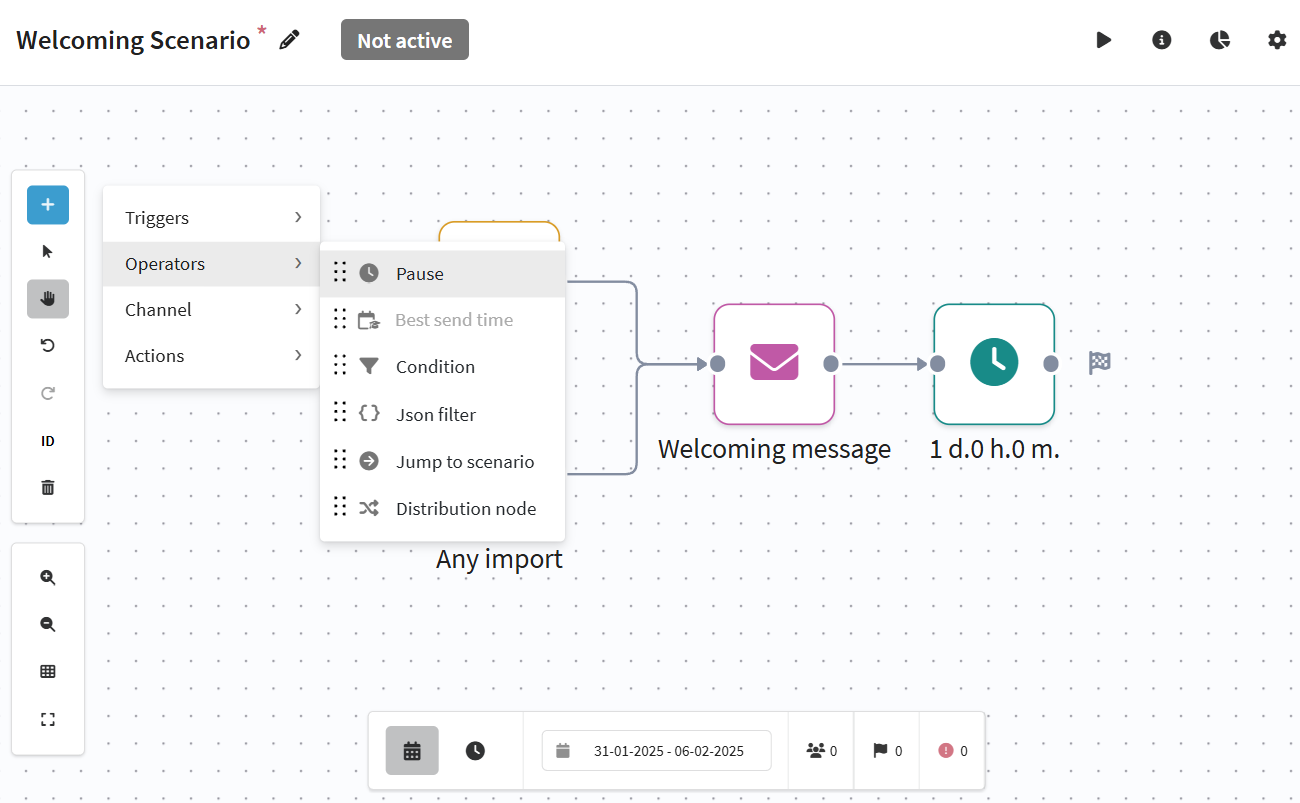1300x803 pixels.
Task: Open the 31-01-2025 - 06-02-2025 date range
Action: (657, 751)
